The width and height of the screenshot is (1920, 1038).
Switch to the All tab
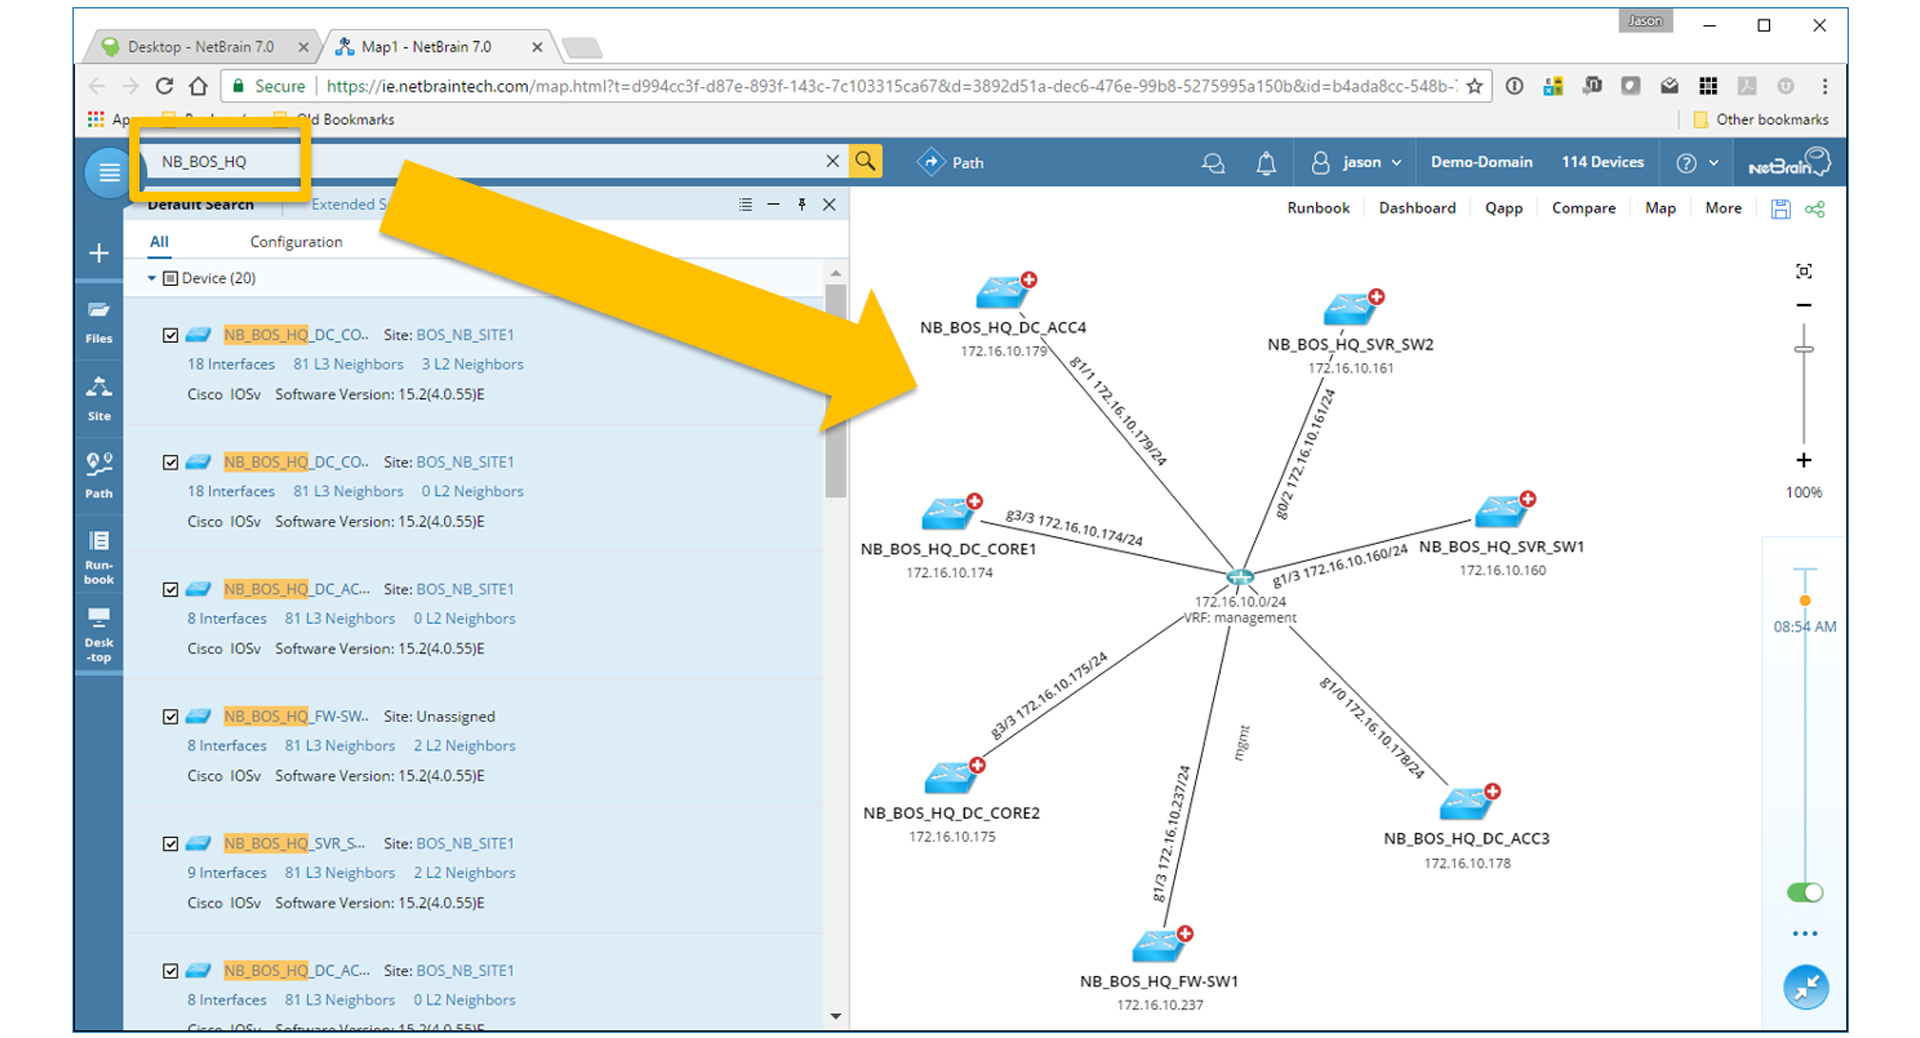tap(159, 242)
